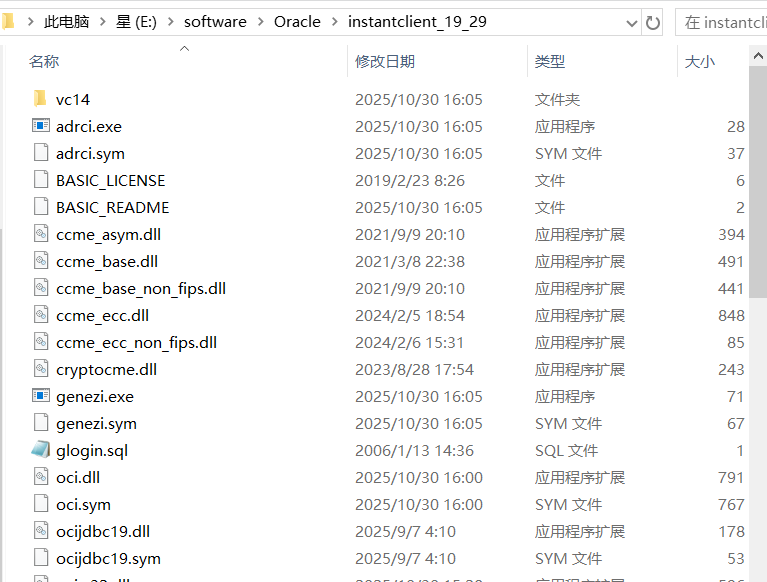The image size is (767, 582).
Task: Select the oci.sym file name
Action: [83, 504]
